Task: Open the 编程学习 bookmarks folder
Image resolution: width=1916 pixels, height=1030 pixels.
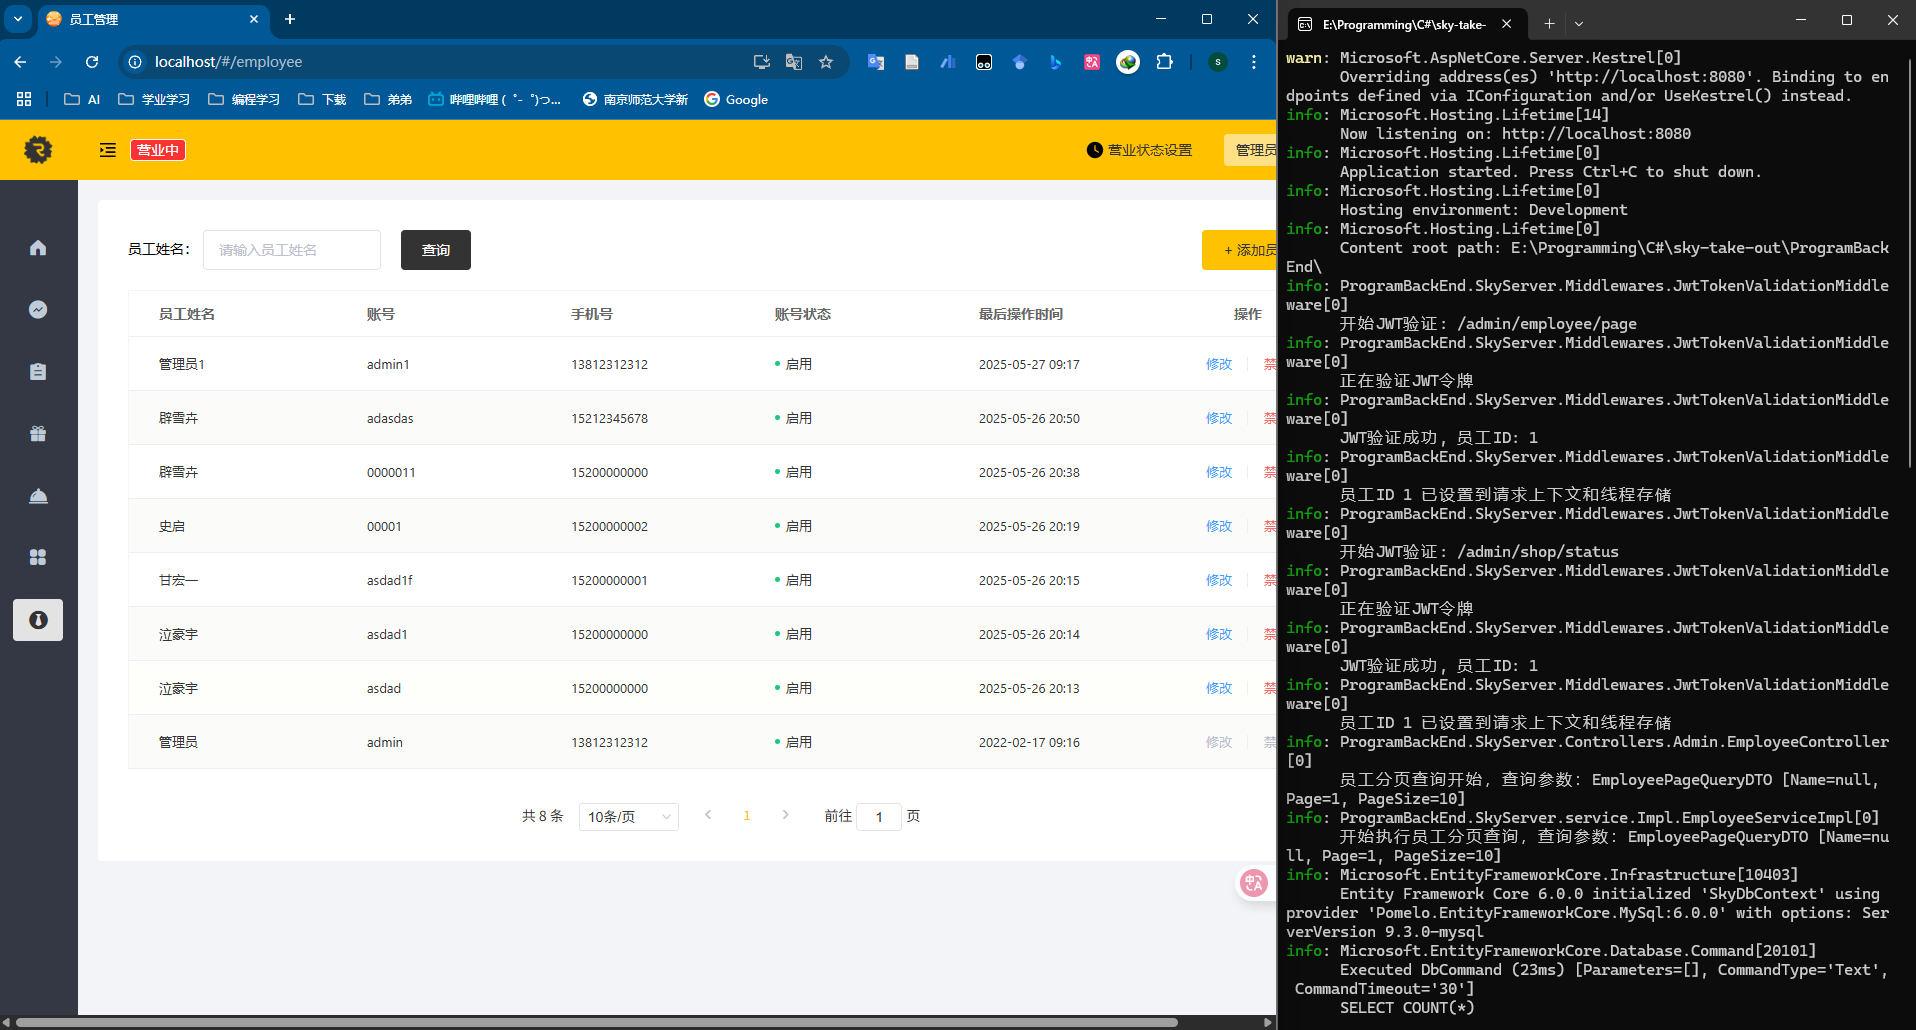Action: 244,99
